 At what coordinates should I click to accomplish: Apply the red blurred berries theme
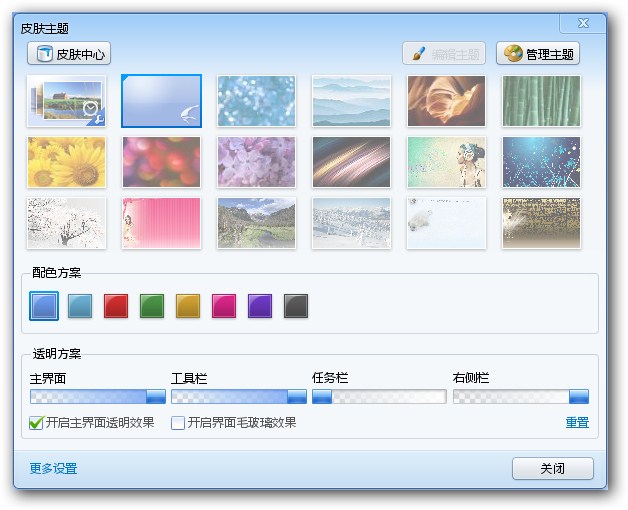(161, 162)
